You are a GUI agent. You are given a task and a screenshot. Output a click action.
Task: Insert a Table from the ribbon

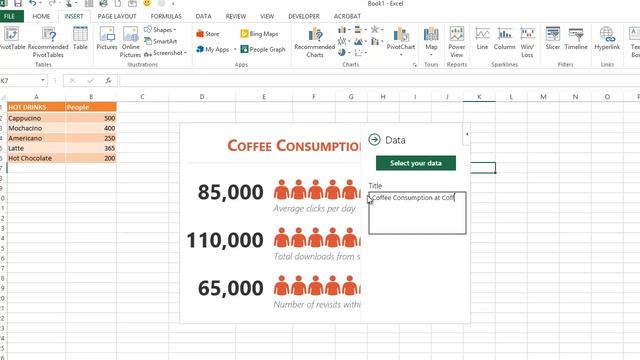80,38
